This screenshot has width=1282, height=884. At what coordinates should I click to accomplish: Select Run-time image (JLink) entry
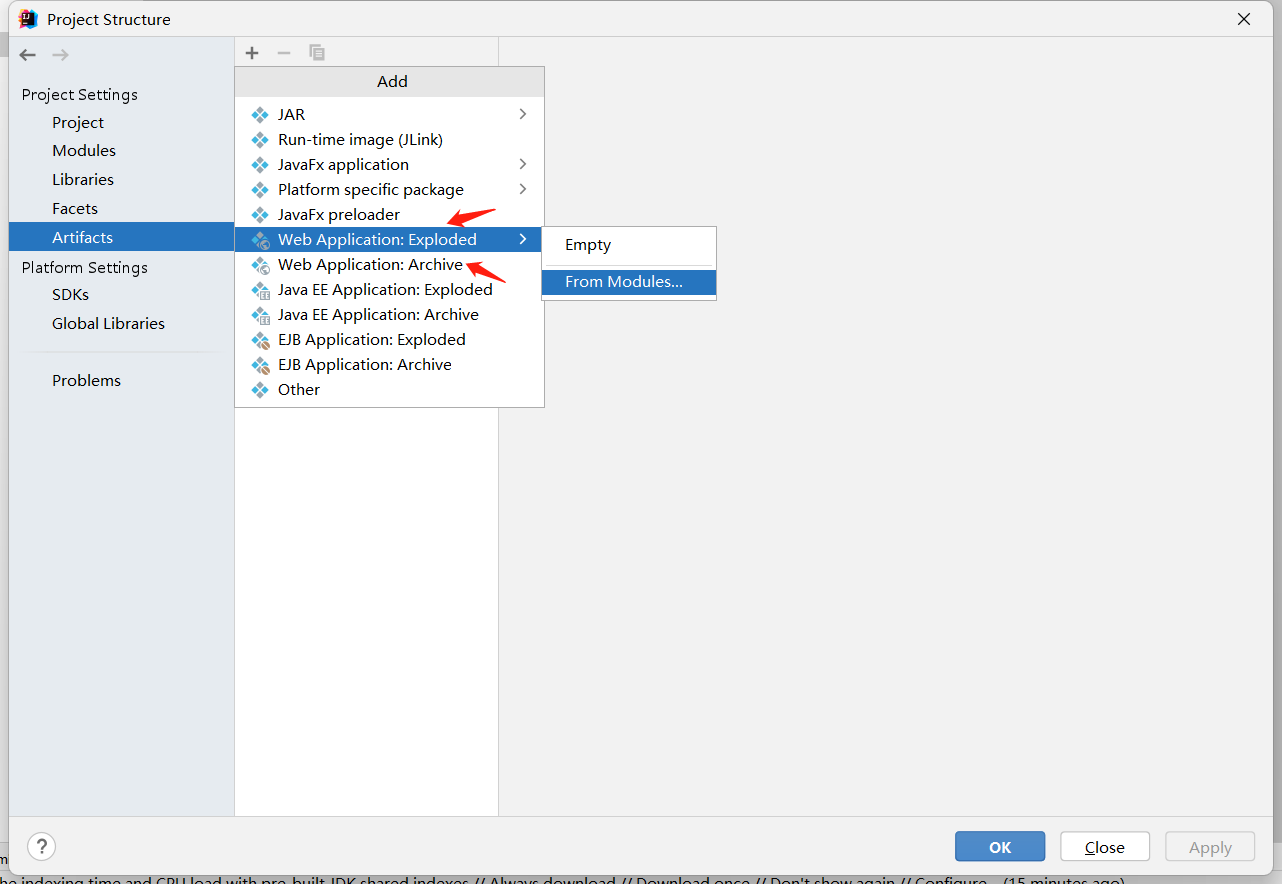pos(390,140)
